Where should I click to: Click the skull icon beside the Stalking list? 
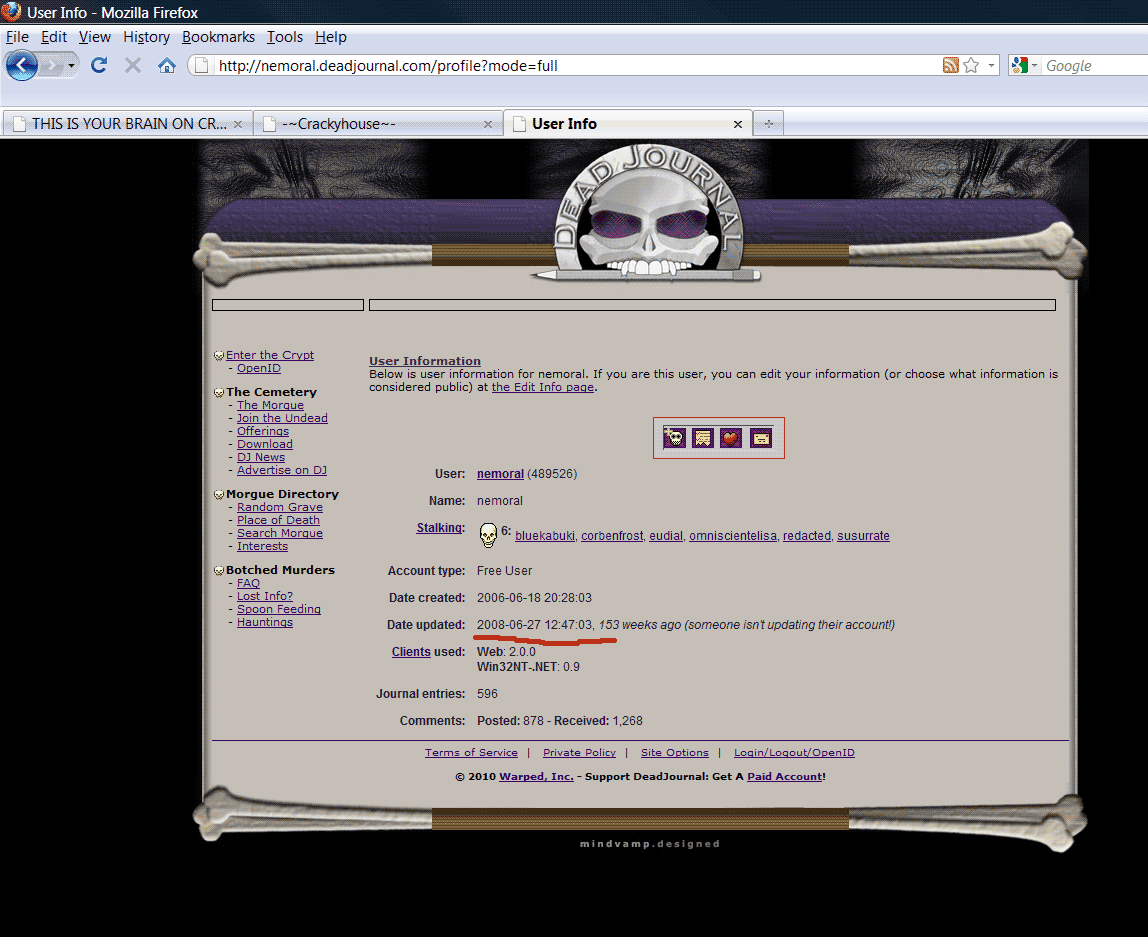(x=488, y=535)
